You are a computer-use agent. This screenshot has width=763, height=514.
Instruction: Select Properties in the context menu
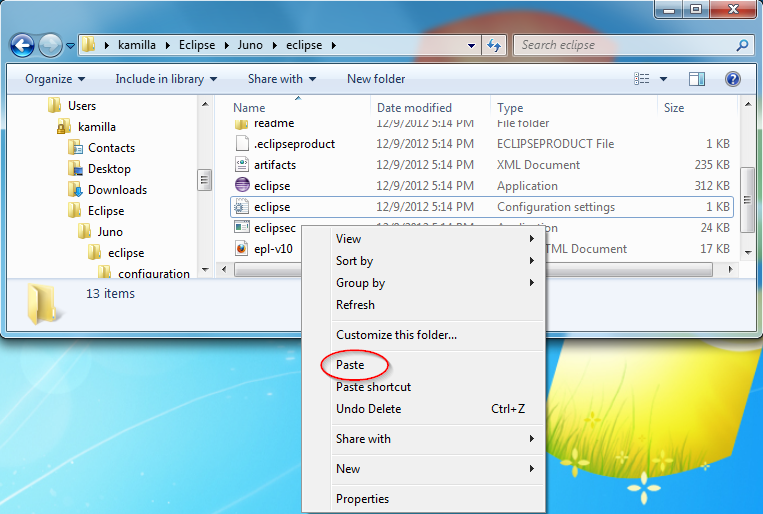point(362,499)
